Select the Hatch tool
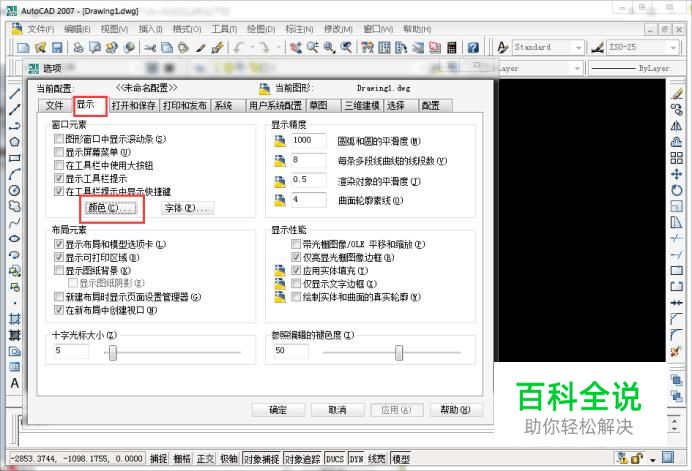The height and width of the screenshot is (471, 692). point(15,319)
